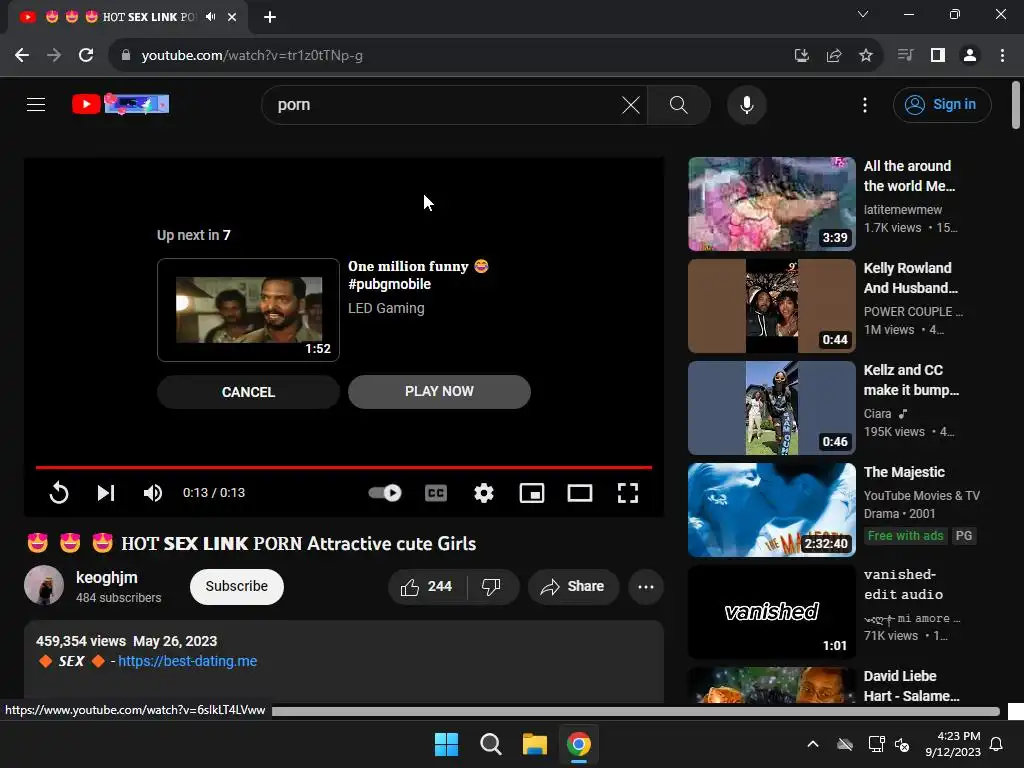1024x768 pixels.
Task: Toggle the autoplay switch
Action: tap(385, 492)
